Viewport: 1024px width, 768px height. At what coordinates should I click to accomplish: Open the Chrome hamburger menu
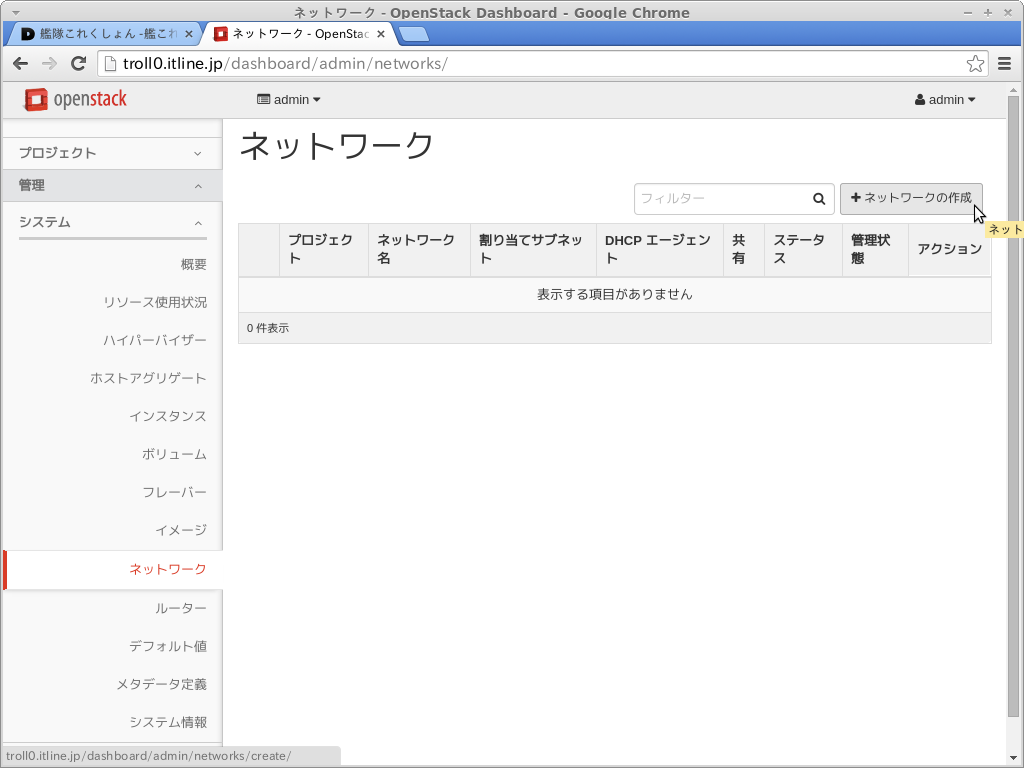[x=1005, y=64]
